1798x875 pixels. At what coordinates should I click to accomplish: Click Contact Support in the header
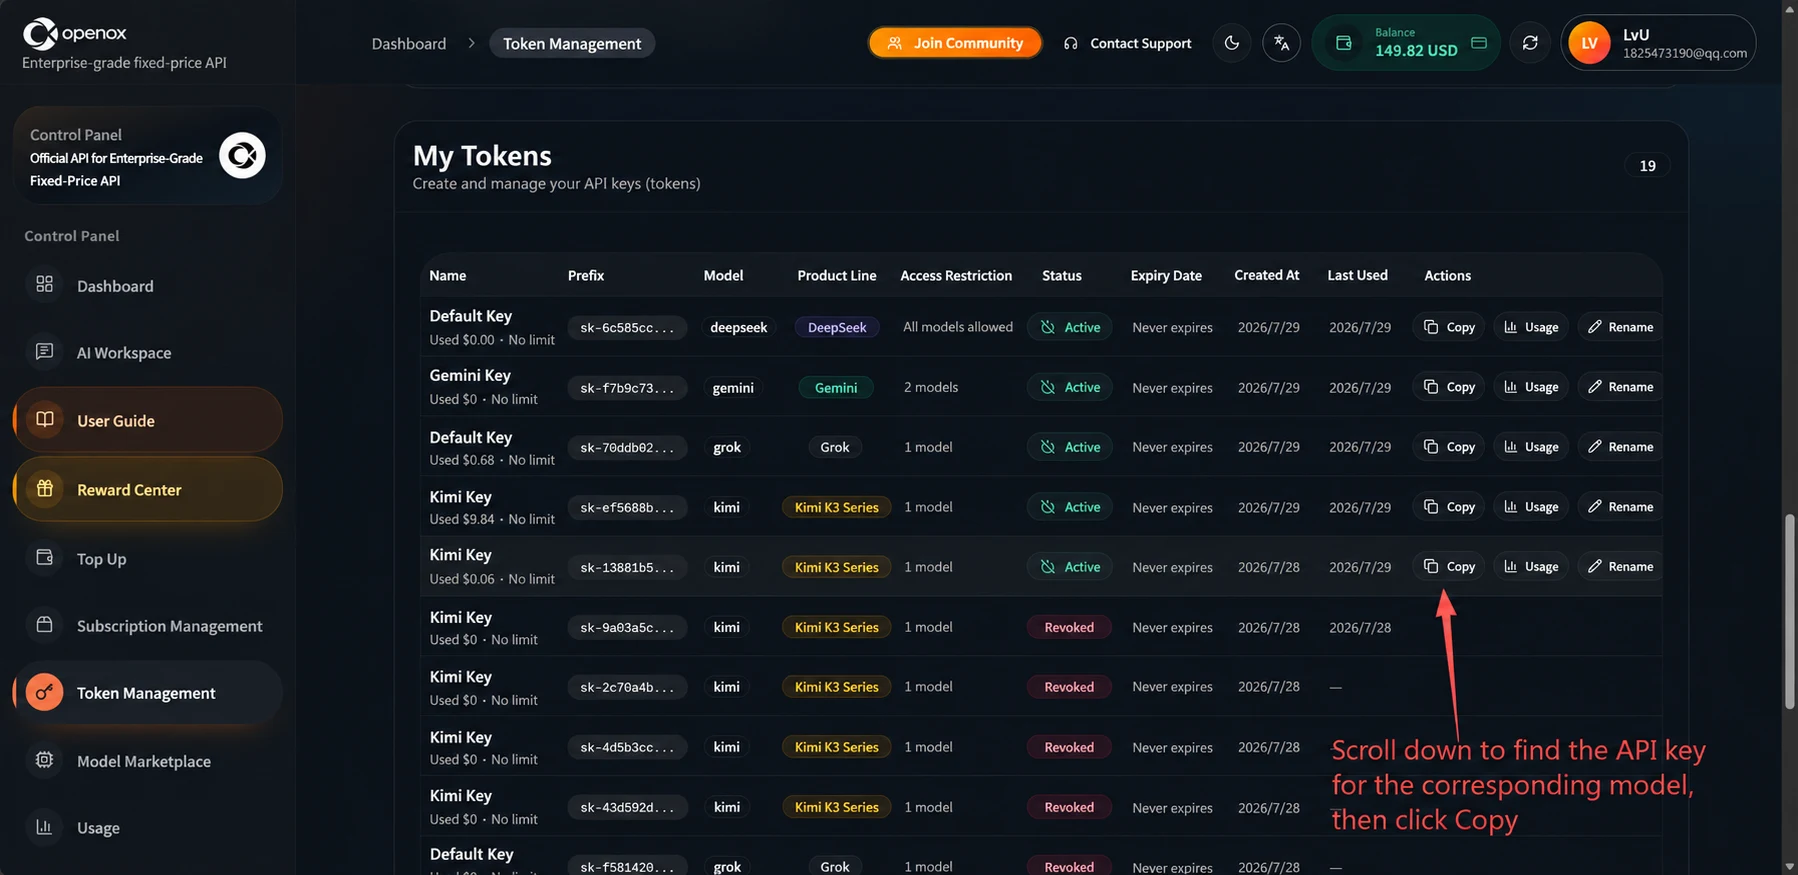point(1127,43)
